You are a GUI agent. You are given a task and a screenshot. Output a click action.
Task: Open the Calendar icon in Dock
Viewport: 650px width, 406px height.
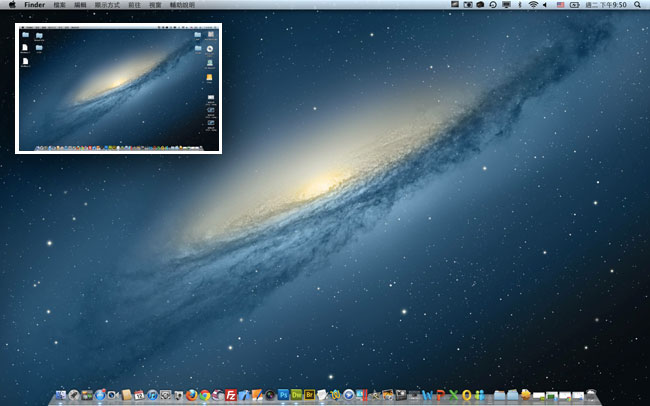point(139,395)
